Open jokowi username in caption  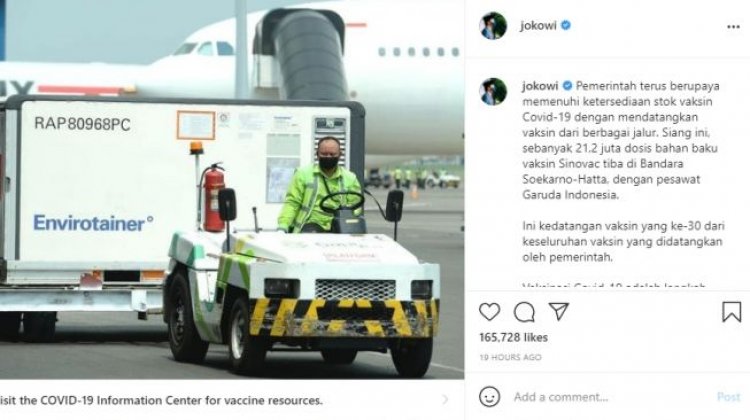pyautogui.click(x=540, y=86)
